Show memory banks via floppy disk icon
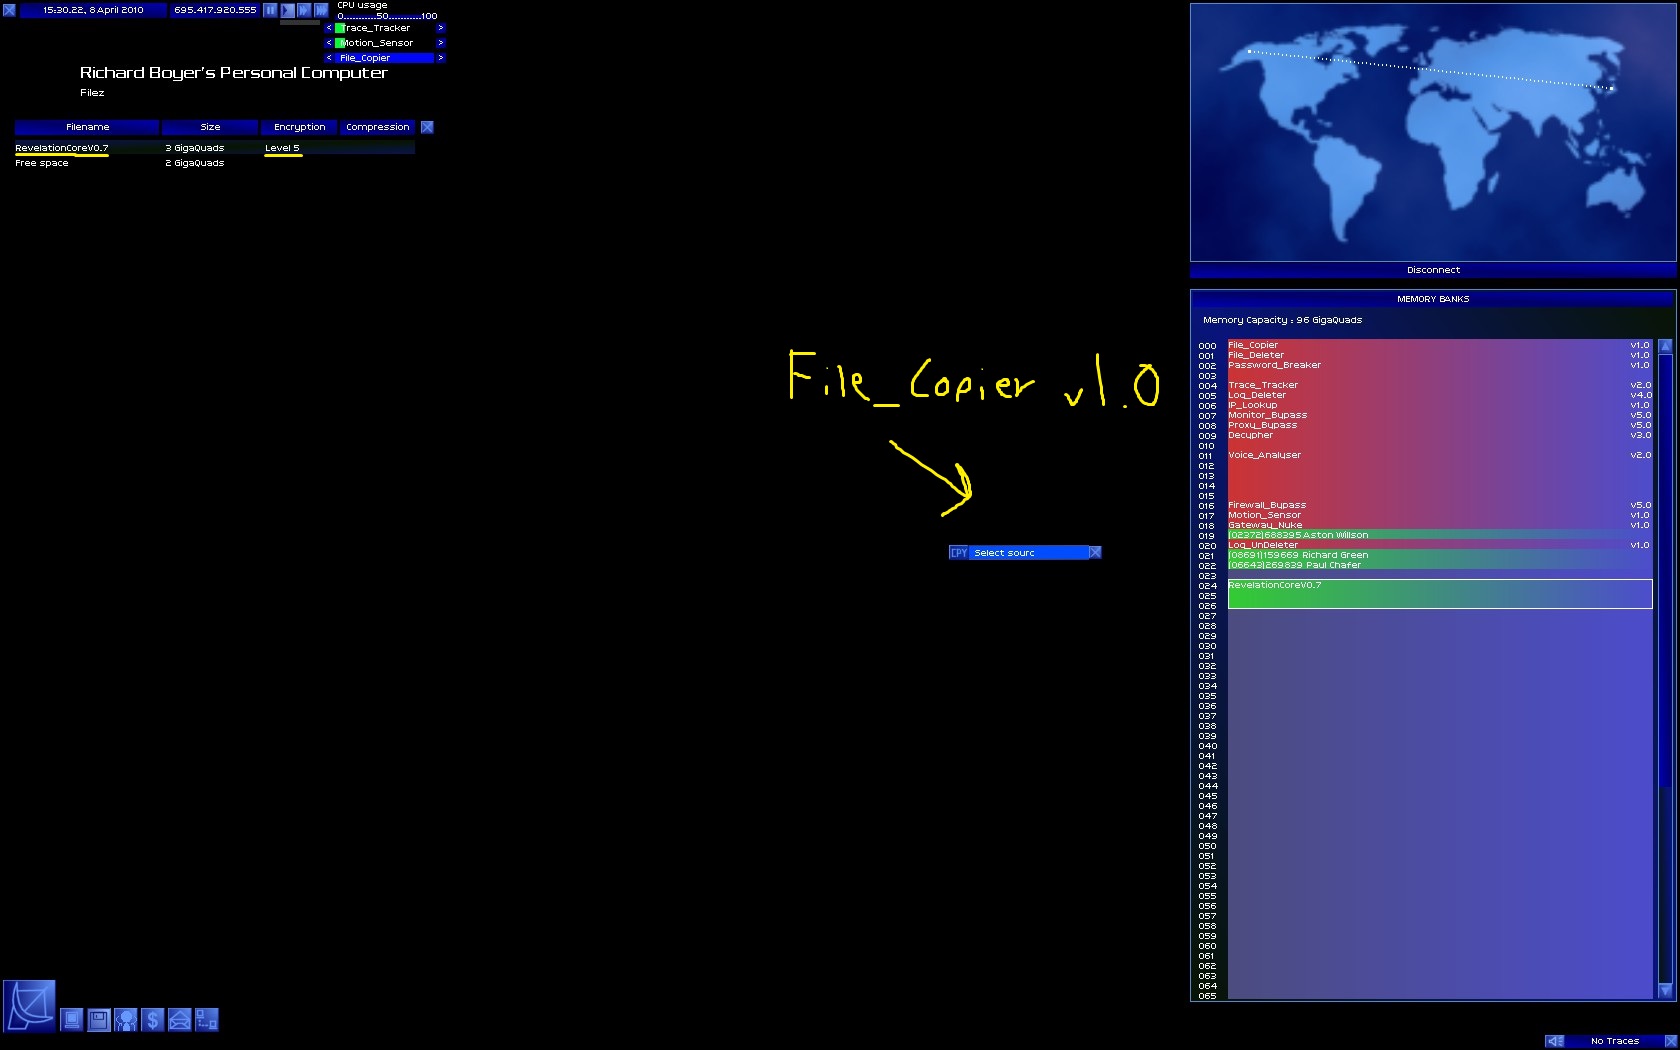The width and height of the screenshot is (1680, 1050). click(99, 1020)
